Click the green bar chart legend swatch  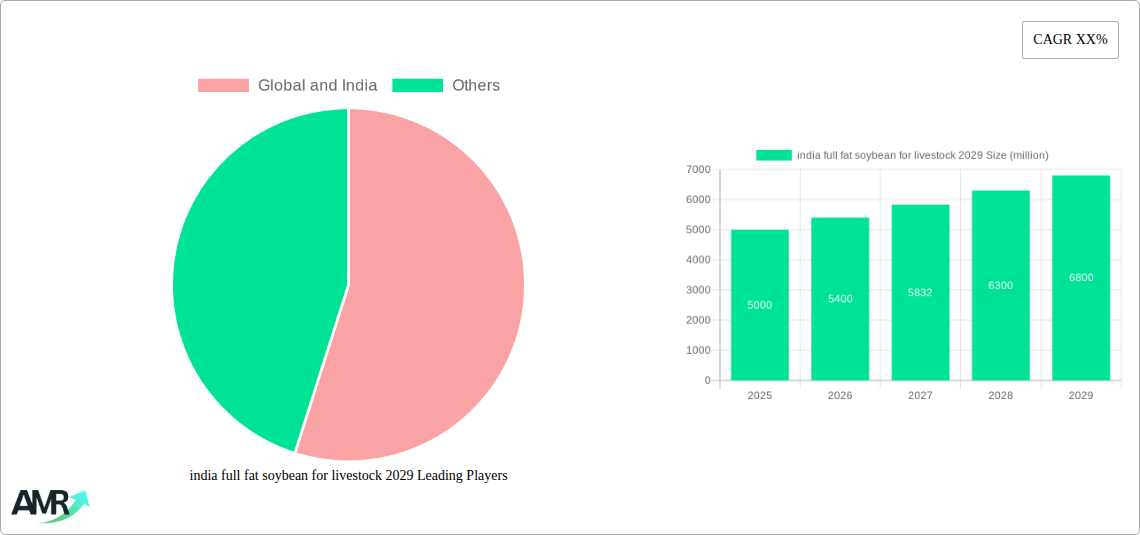pos(774,155)
